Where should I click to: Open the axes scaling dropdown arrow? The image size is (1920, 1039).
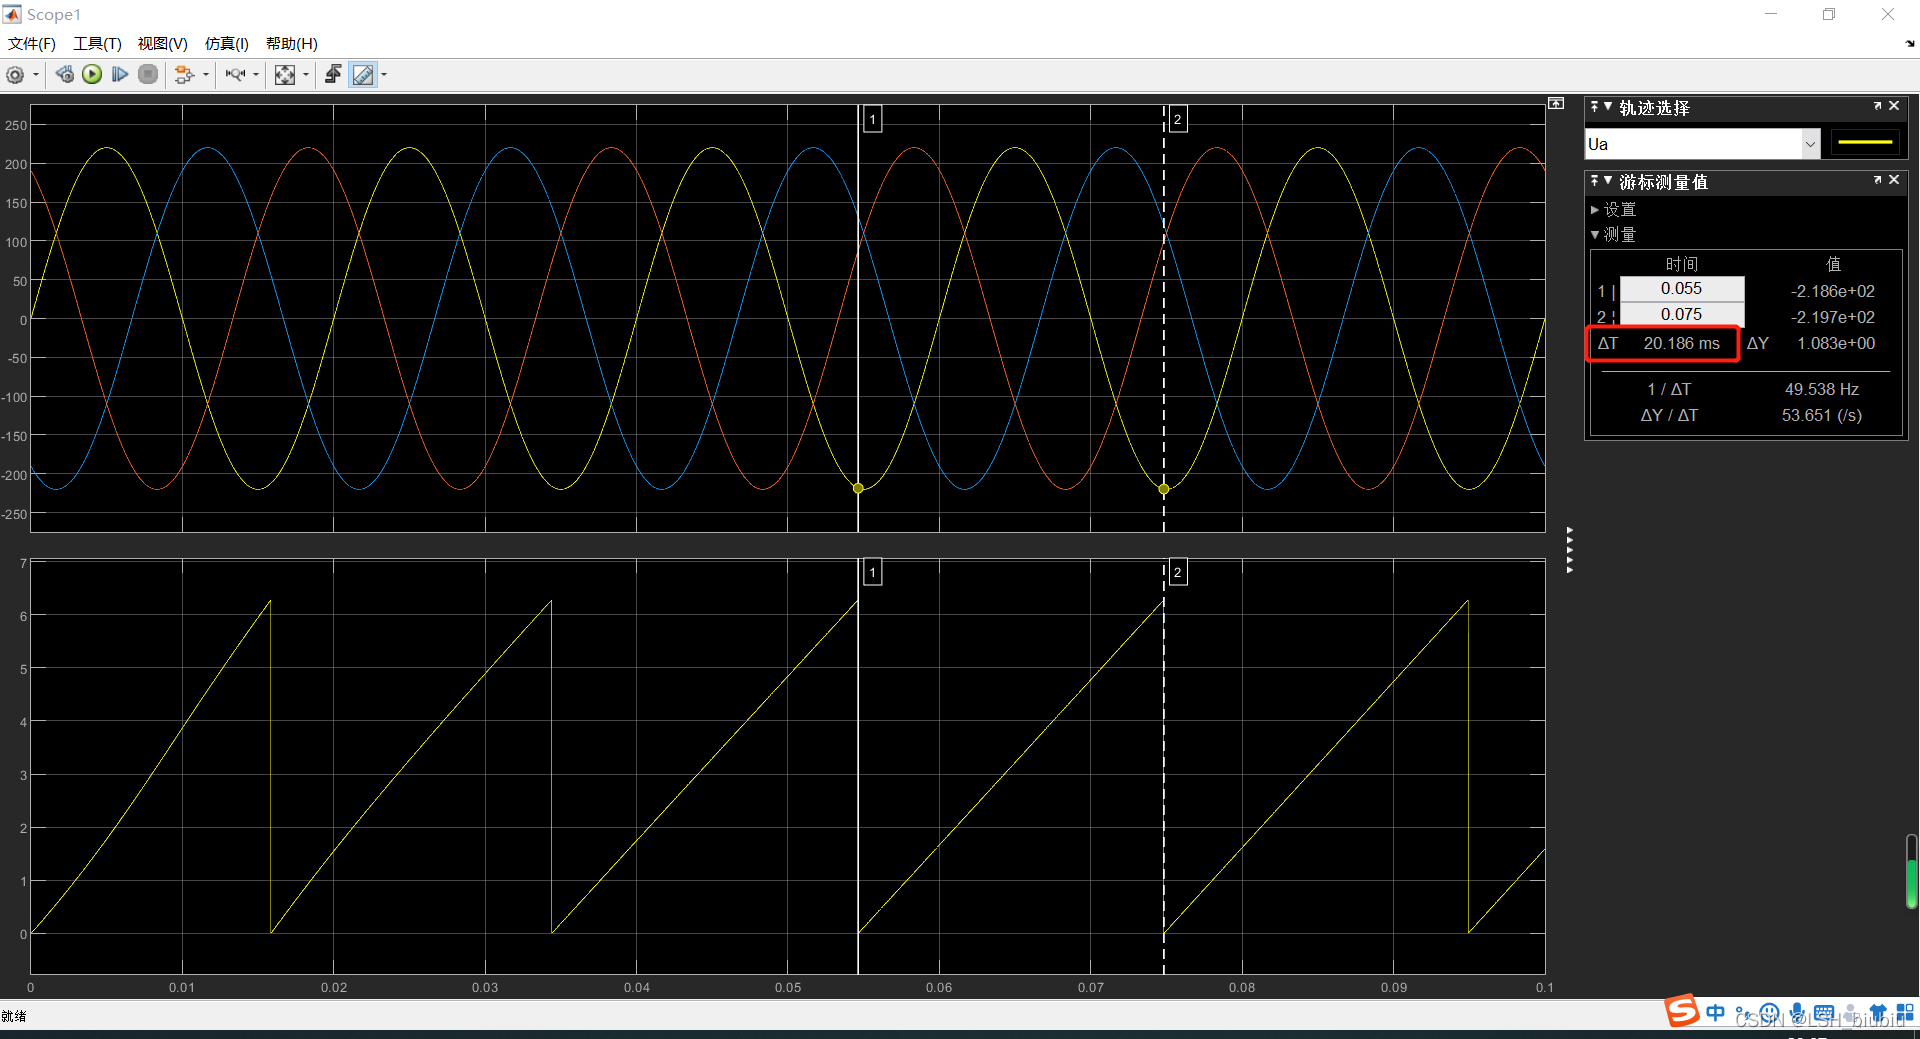[306, 75]
